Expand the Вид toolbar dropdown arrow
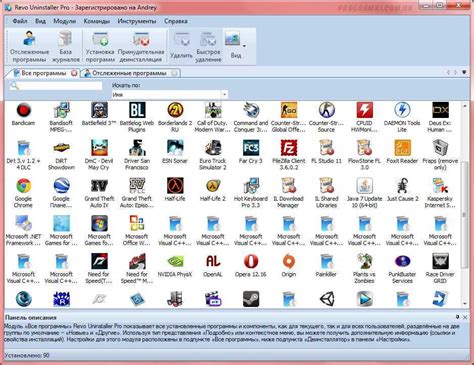Image resolution: width=474 pixels, height=365 pixels. tap(244, 46)
